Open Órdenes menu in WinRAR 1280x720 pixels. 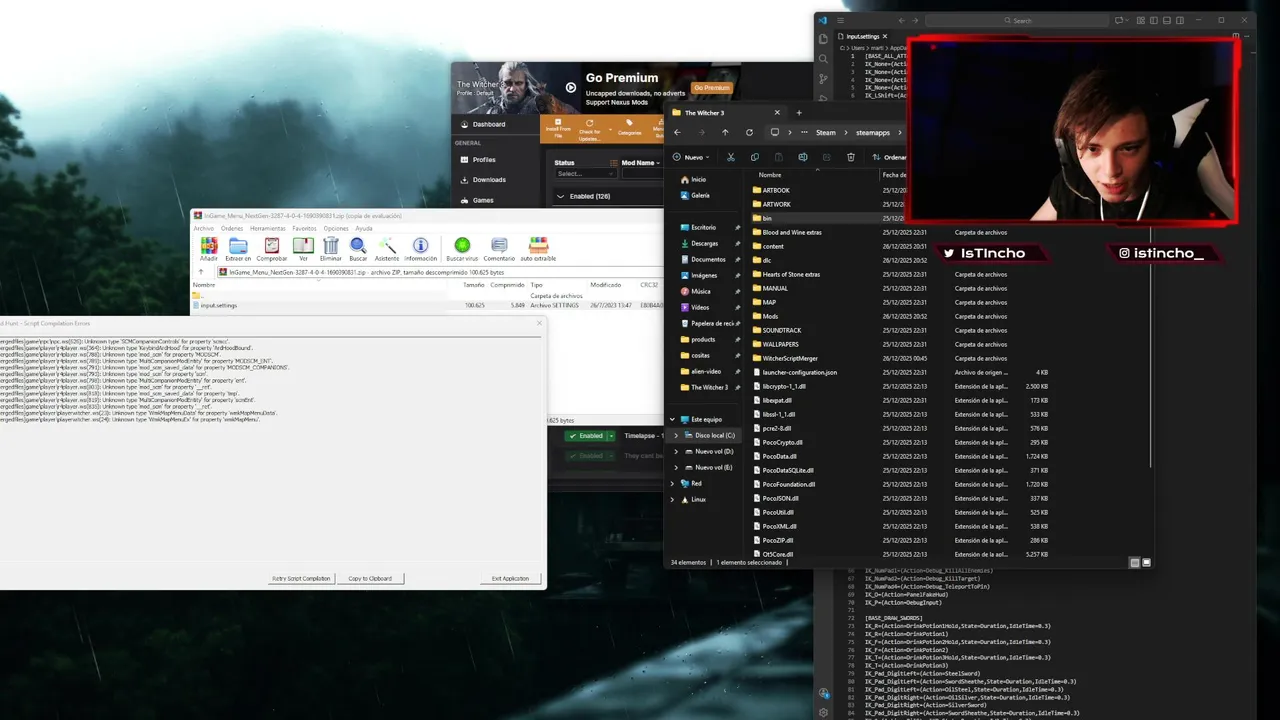232,228
